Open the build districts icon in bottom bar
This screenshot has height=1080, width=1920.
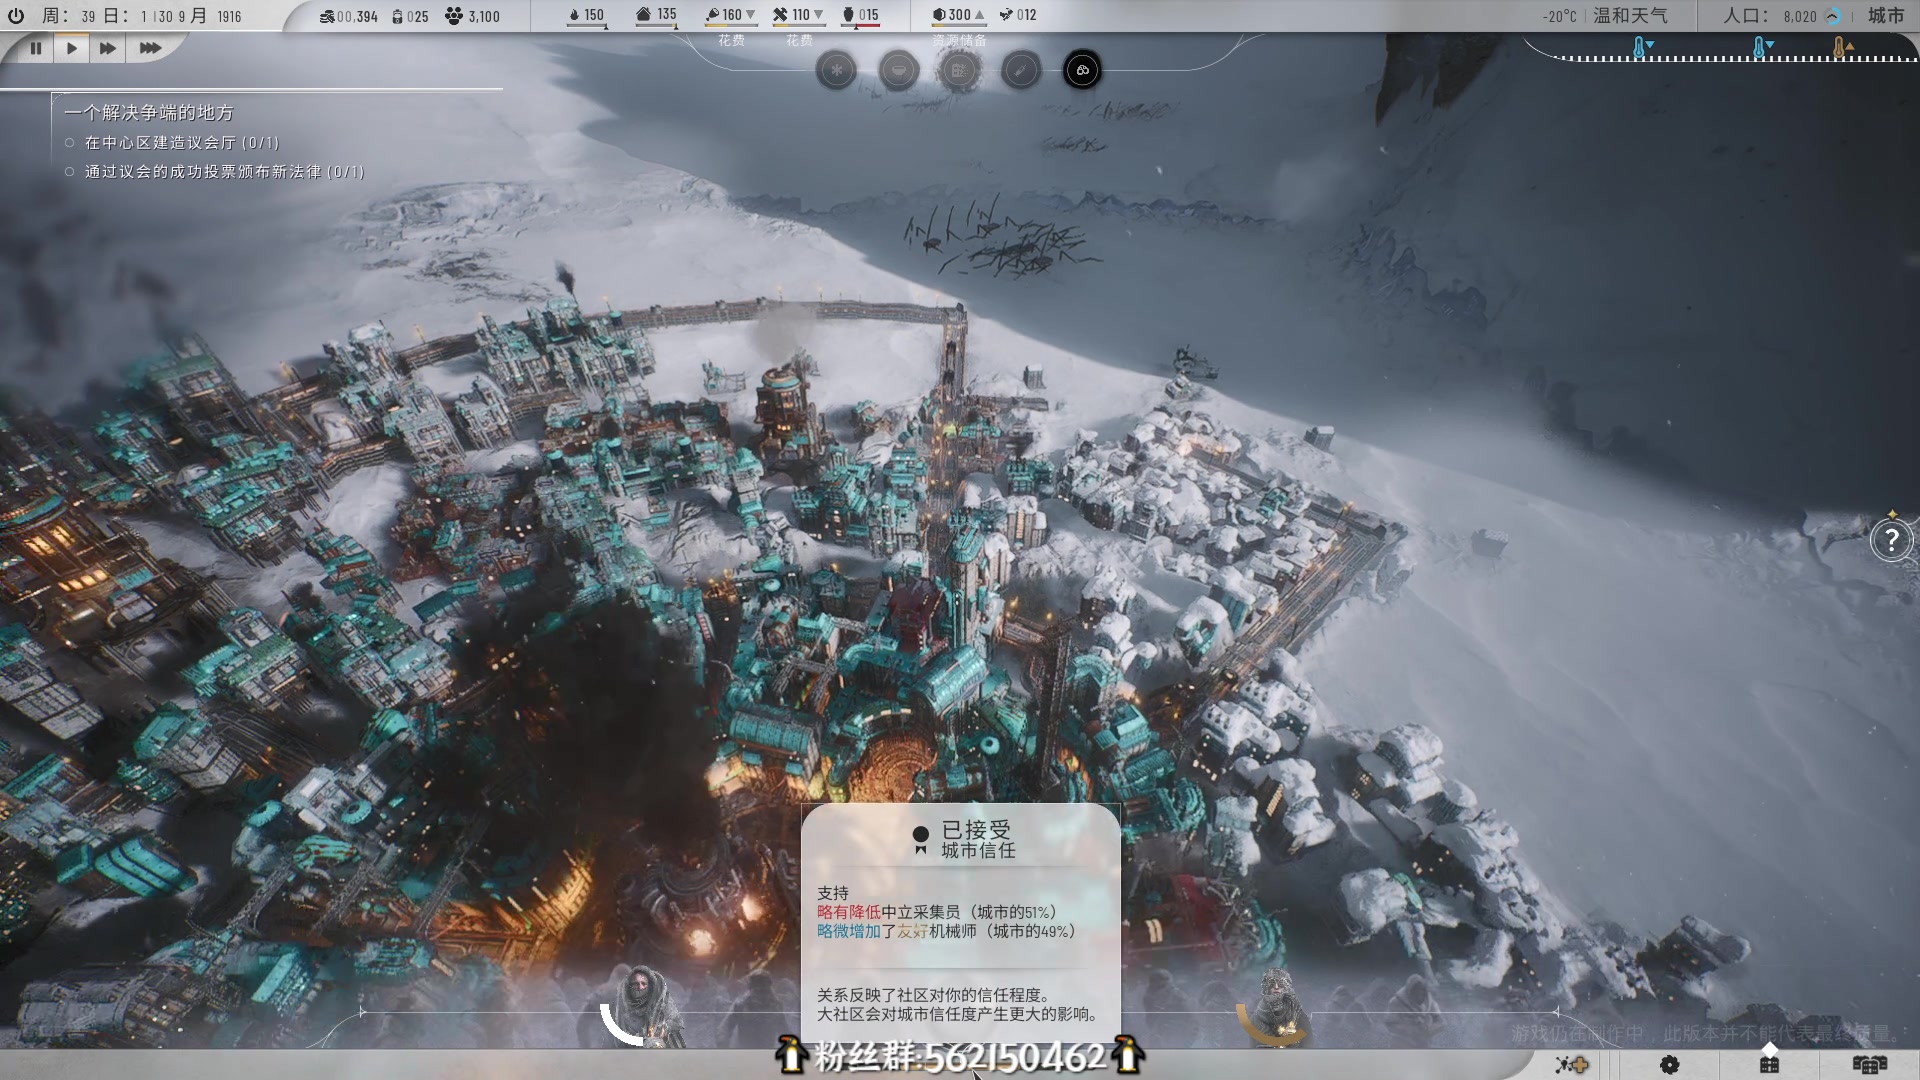1571,1065
